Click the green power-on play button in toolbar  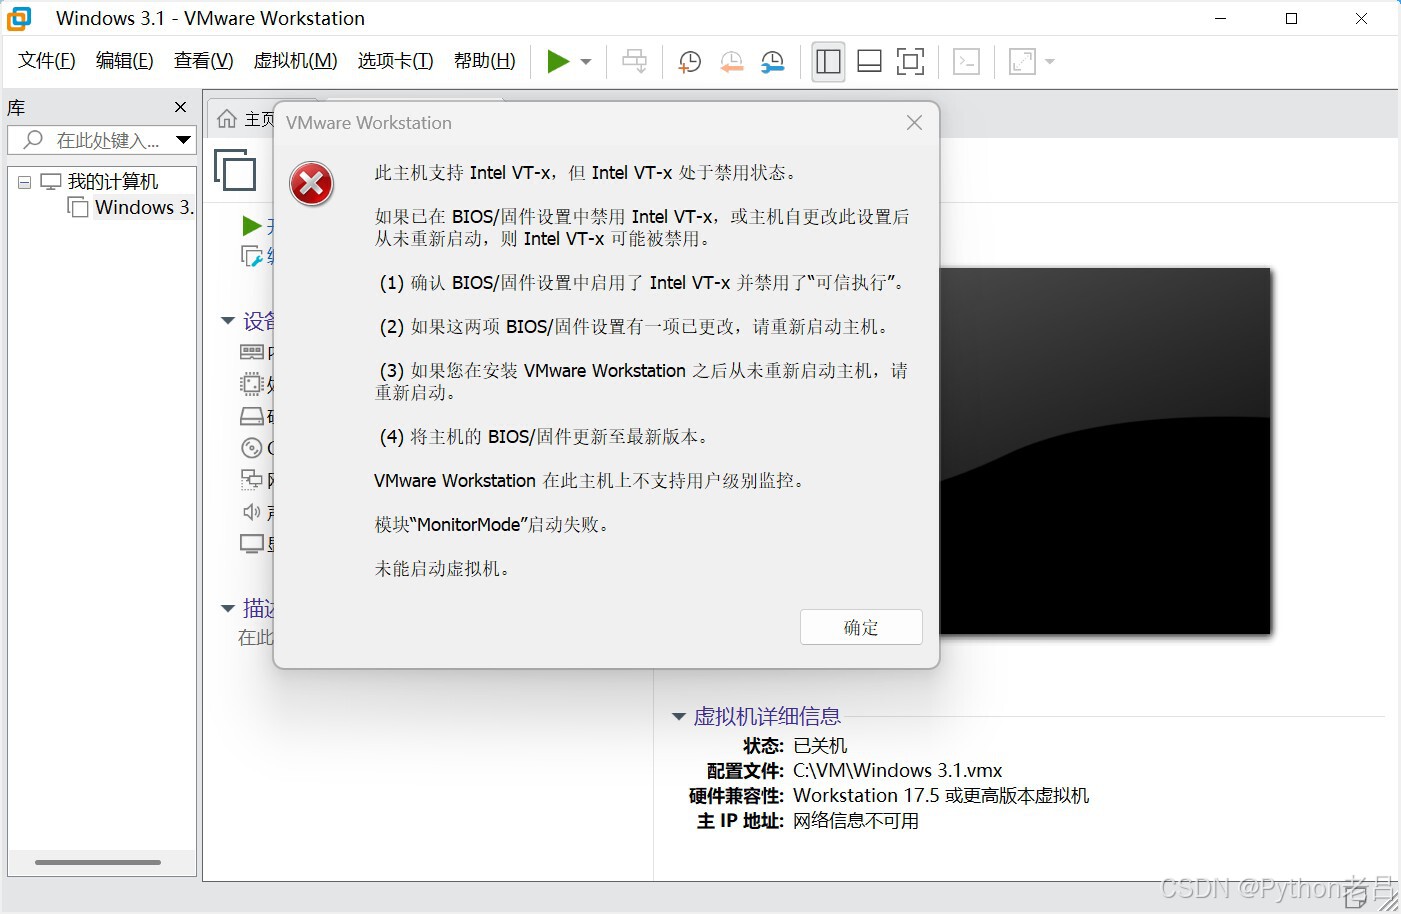tap(558, 61)
